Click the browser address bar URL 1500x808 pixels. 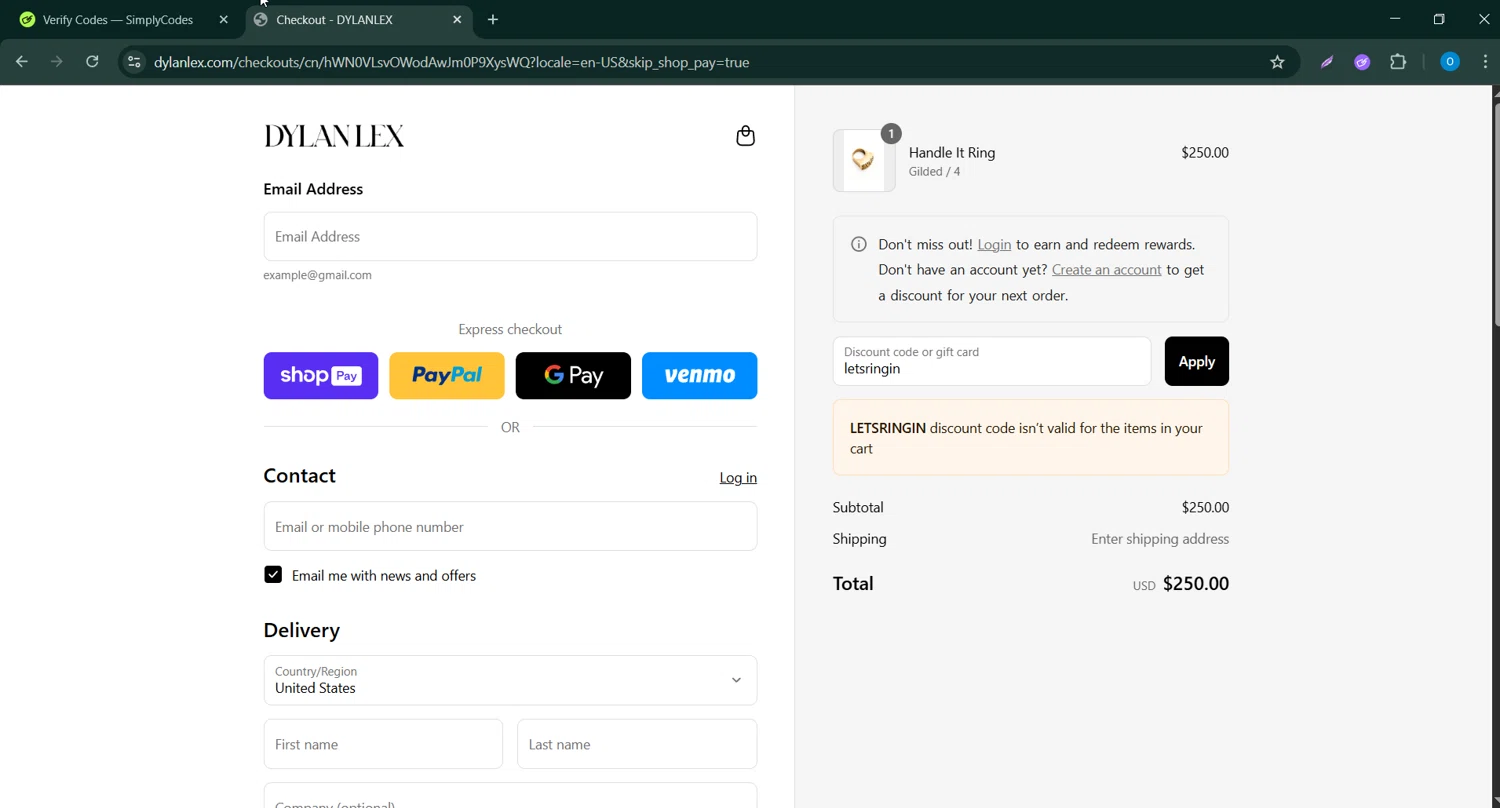click(452, 62)
